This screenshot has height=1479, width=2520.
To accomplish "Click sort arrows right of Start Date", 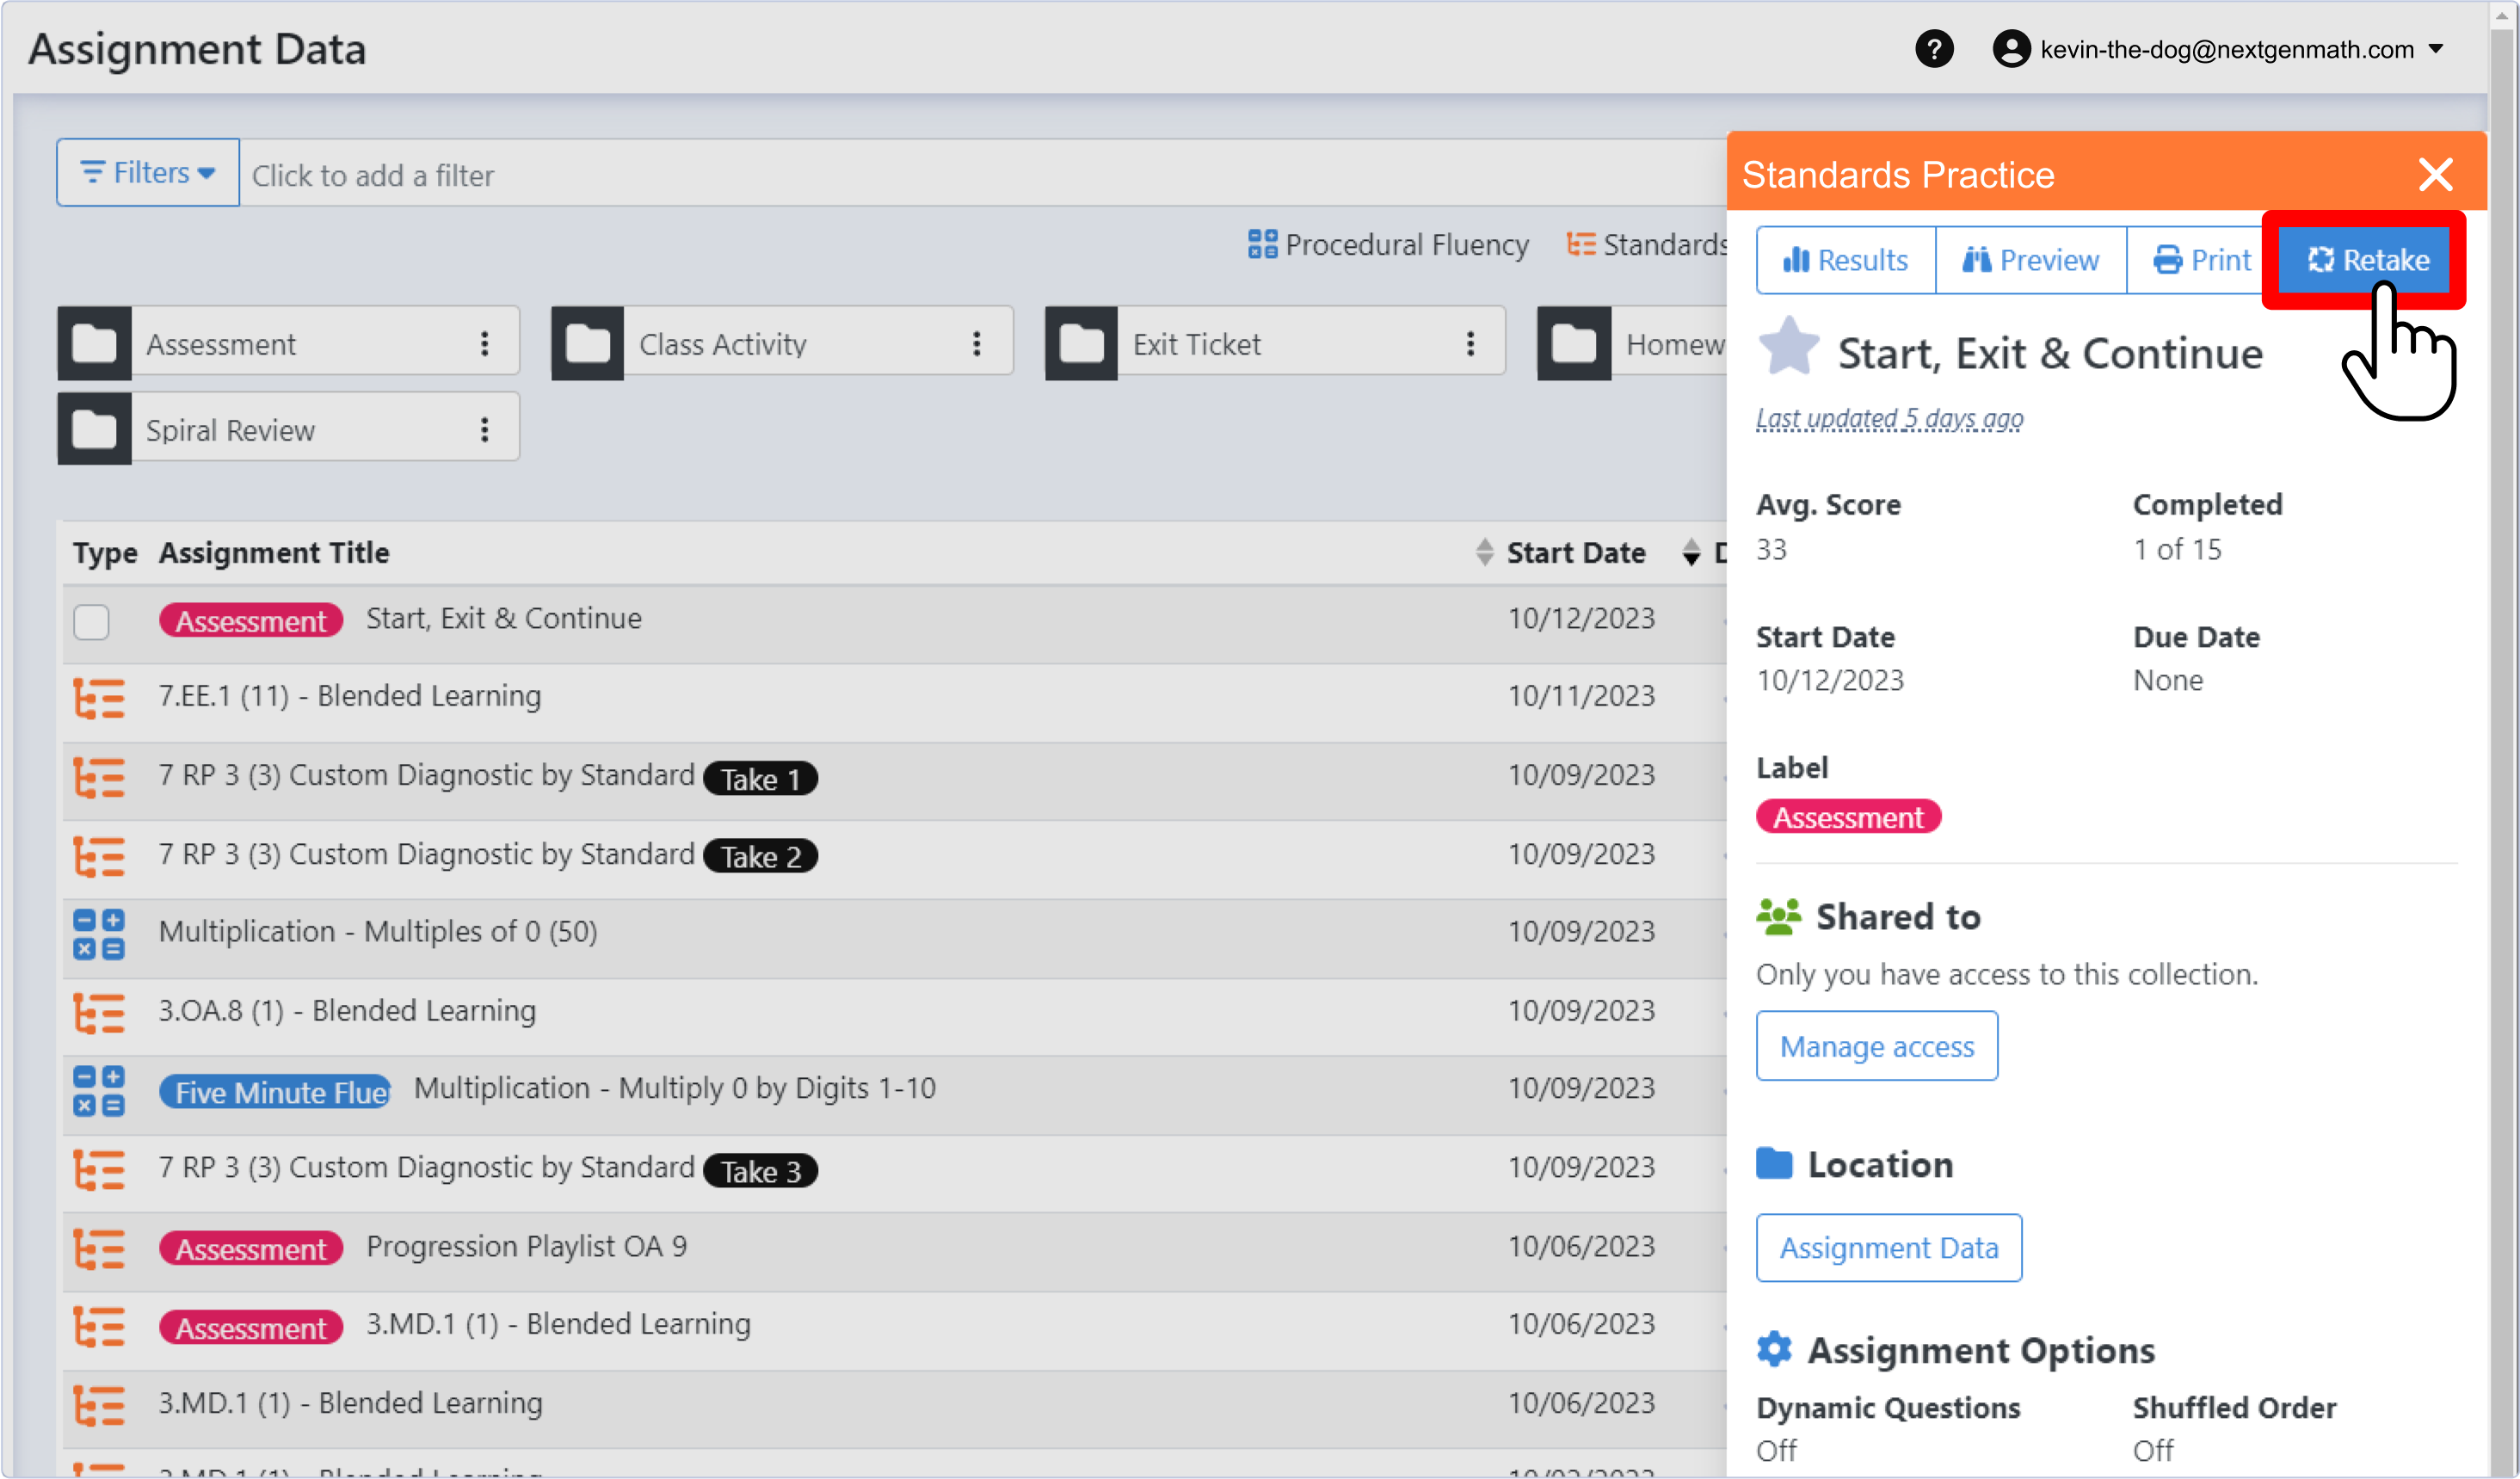I will [1691, 552].
